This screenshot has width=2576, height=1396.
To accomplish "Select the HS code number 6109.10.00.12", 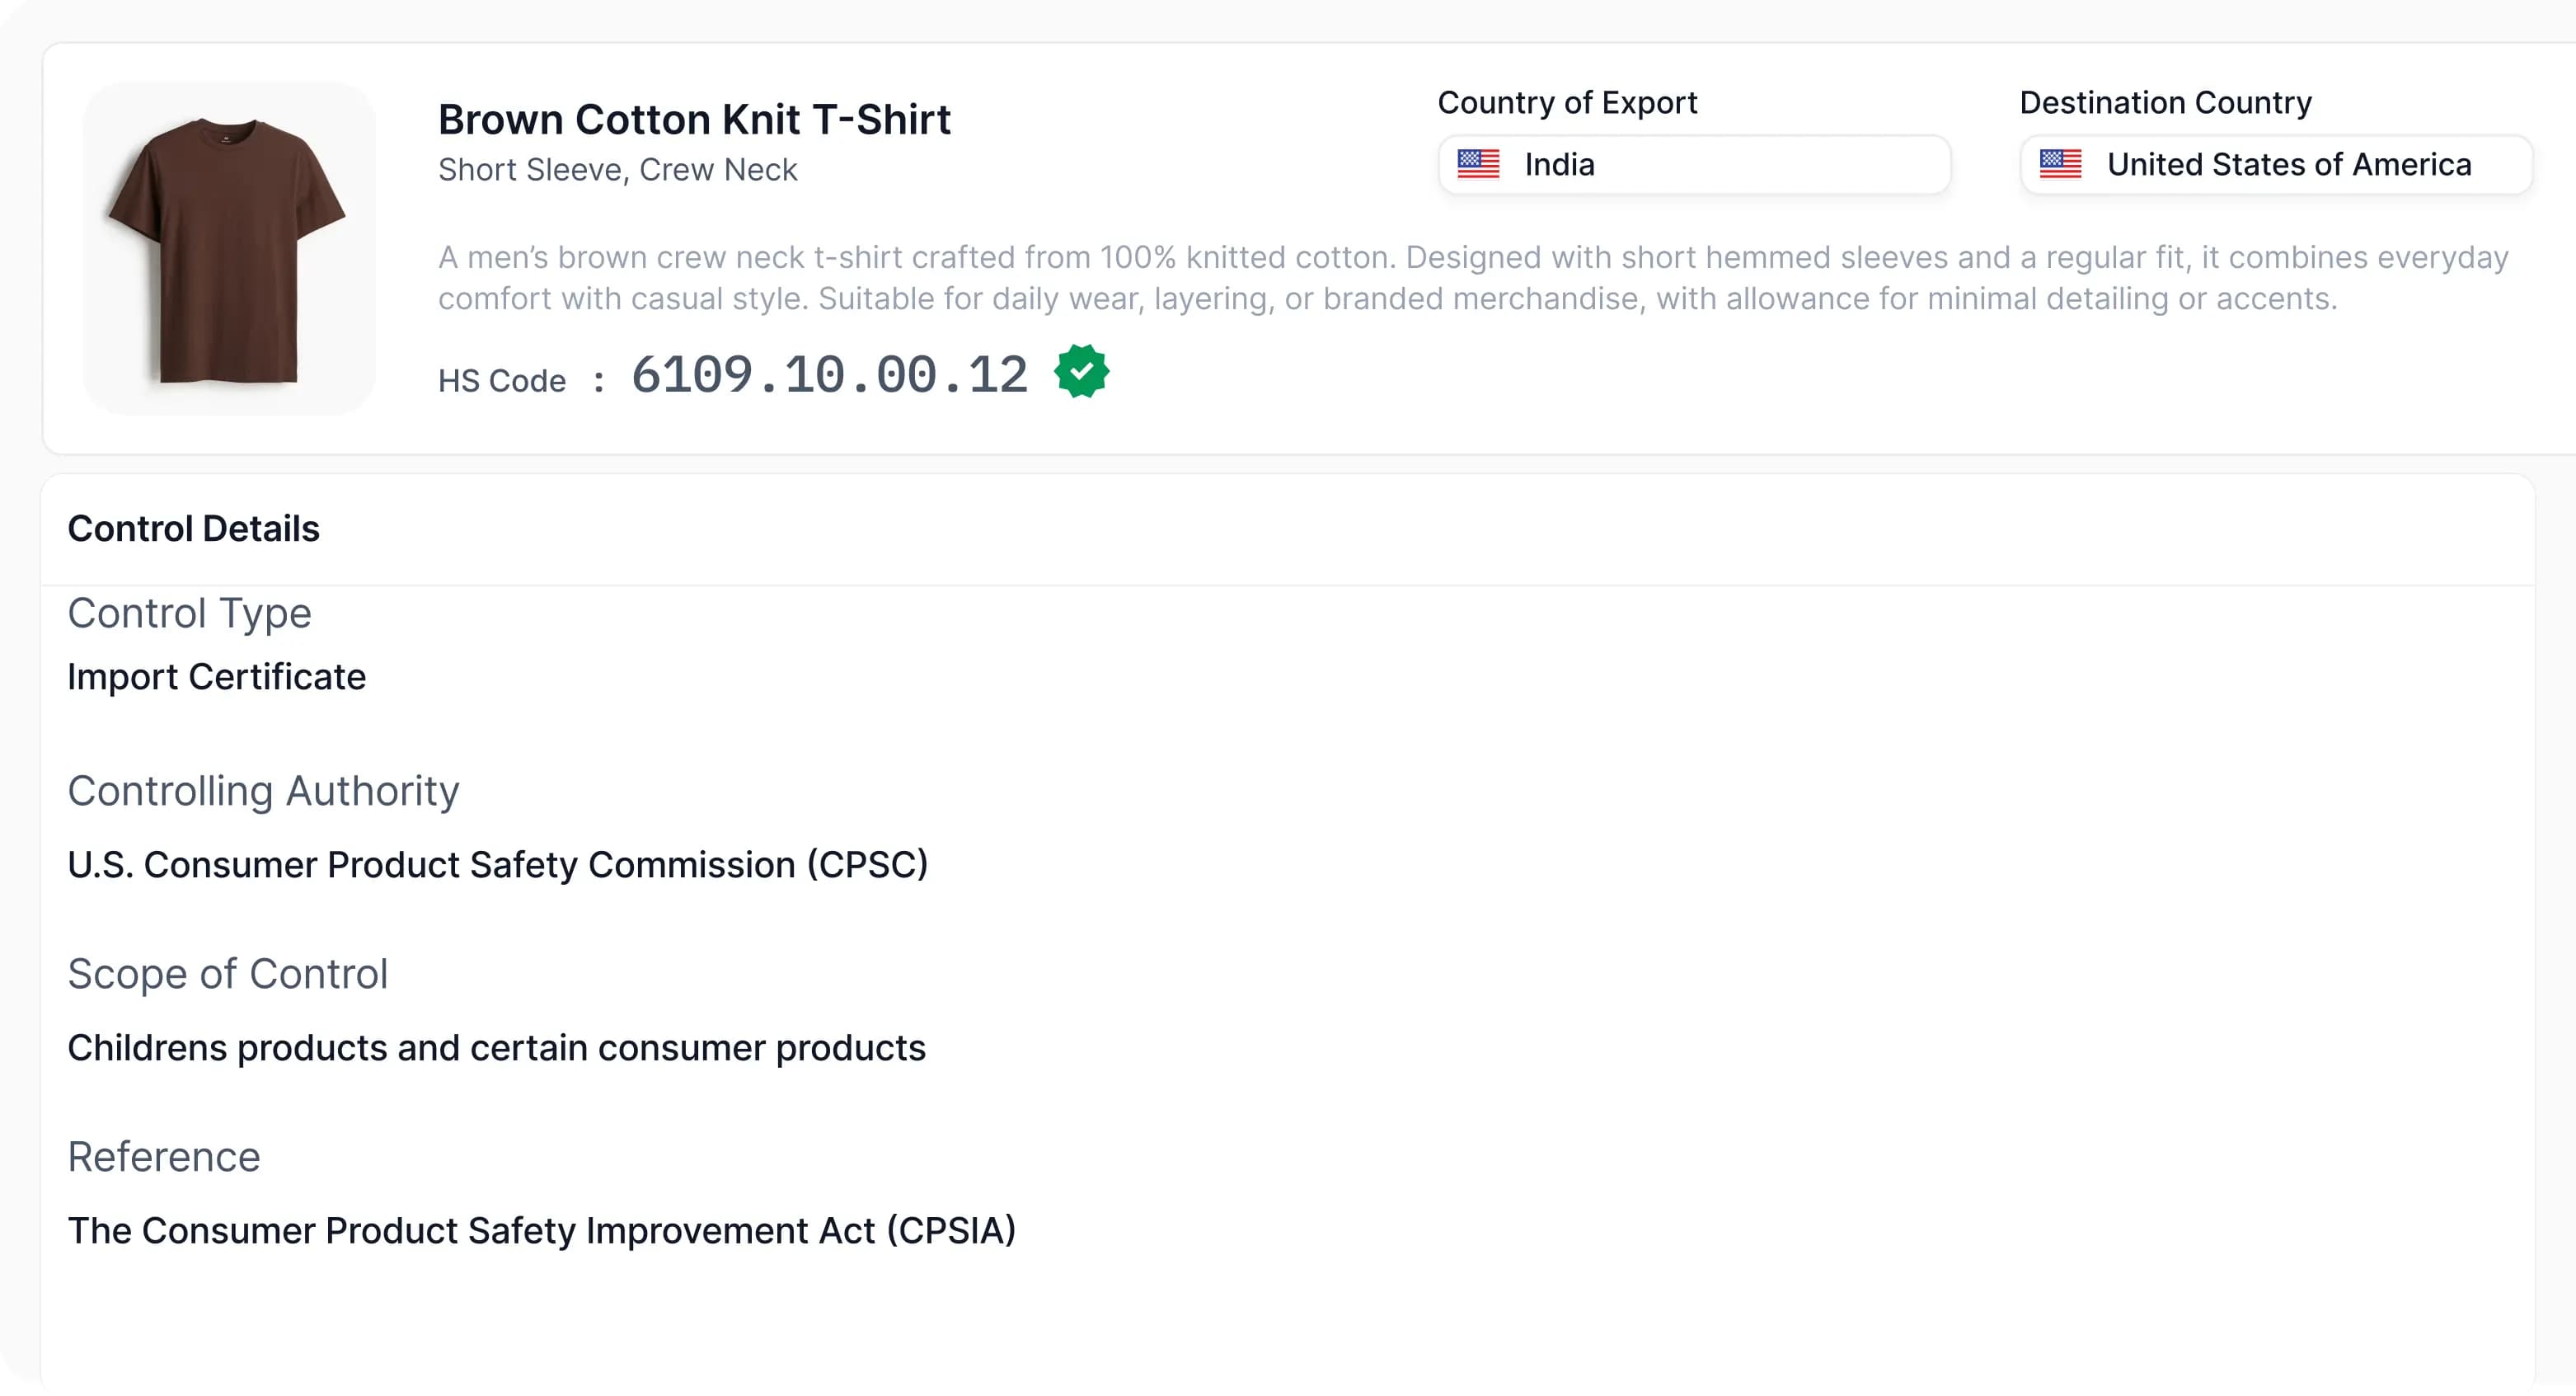I will [x=829, y=376].
